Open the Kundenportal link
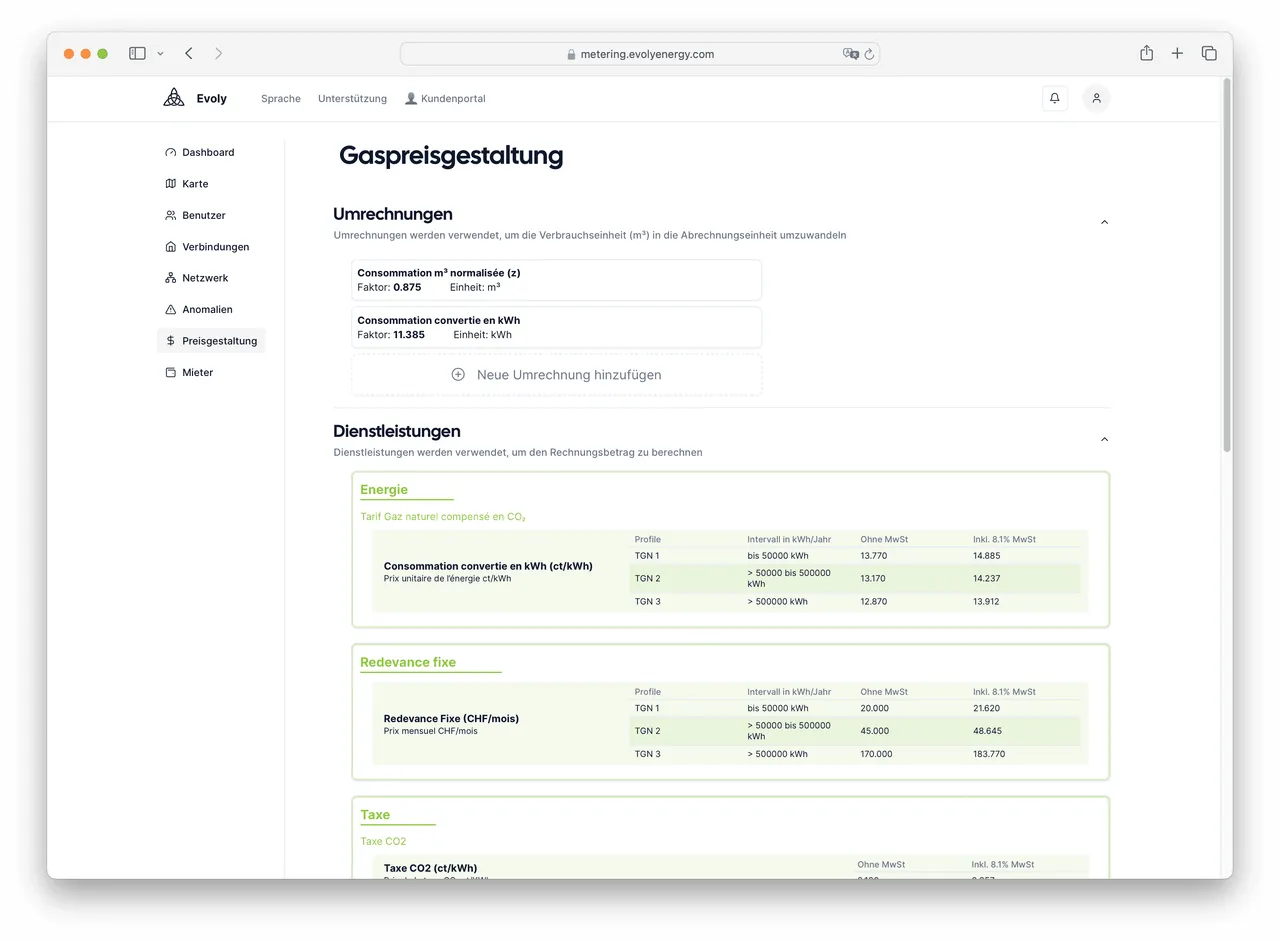The width and height of the screenshot is (1280, 941). coord(445,99)
